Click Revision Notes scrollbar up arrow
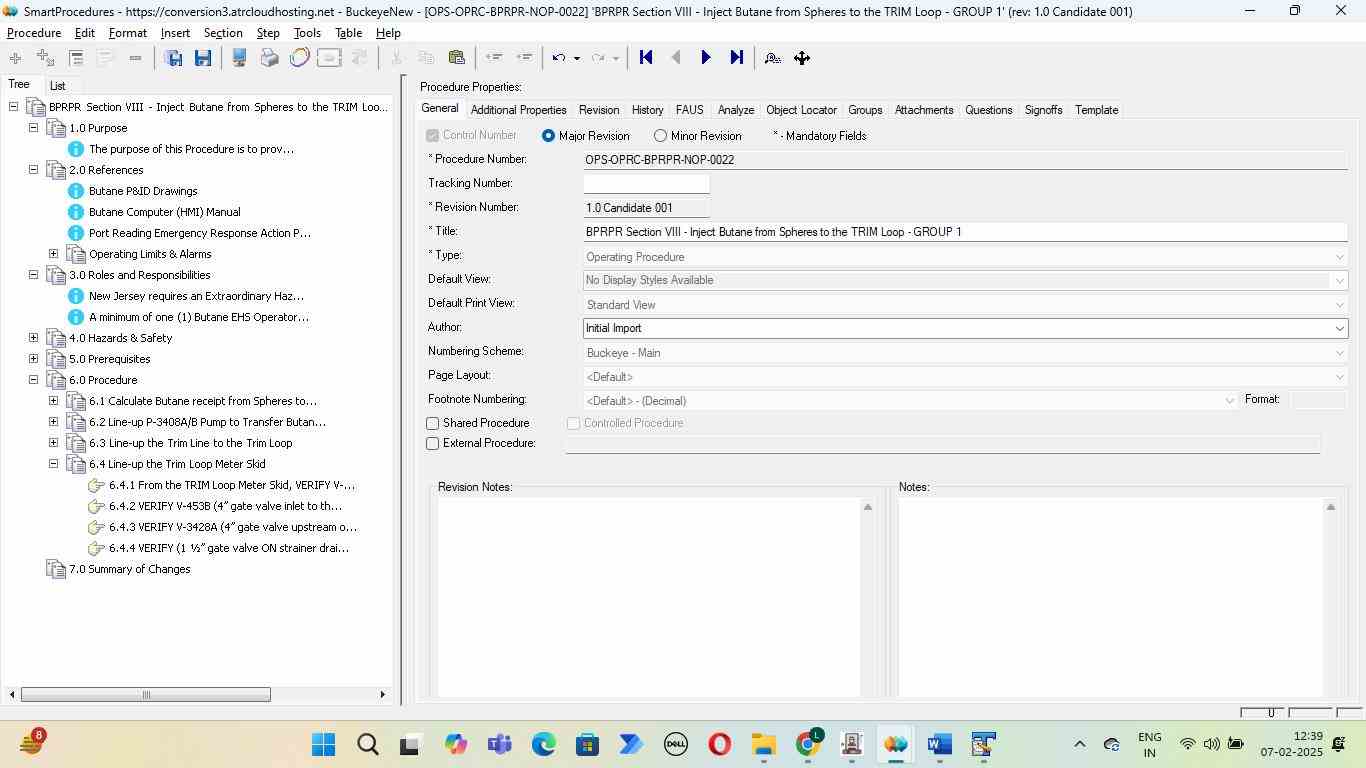This screenshot has width=1366, height=768. point(868,507)
